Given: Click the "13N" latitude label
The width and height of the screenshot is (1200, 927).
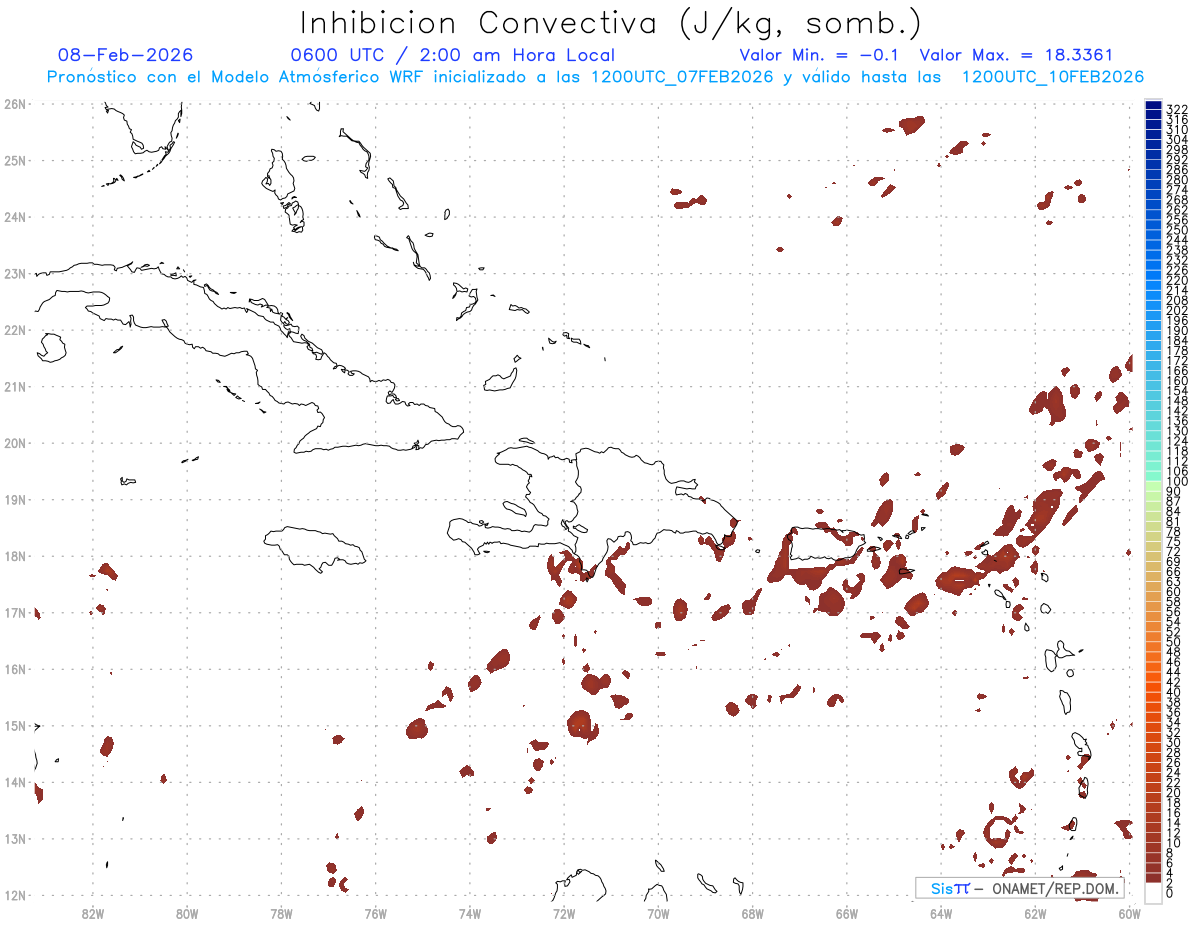Looking at the screenshot, I should (15, 838).
